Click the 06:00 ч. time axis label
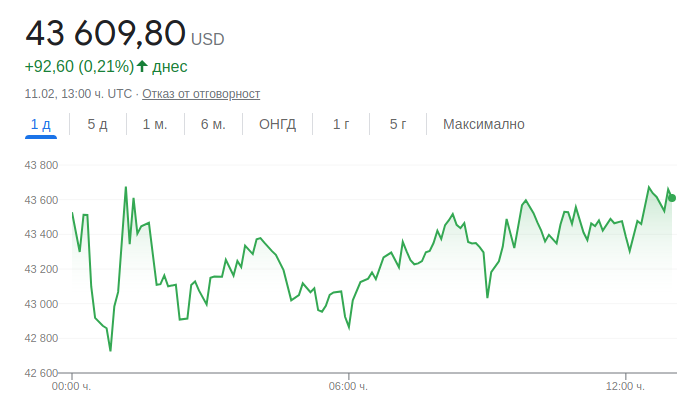 click(348, 386)
